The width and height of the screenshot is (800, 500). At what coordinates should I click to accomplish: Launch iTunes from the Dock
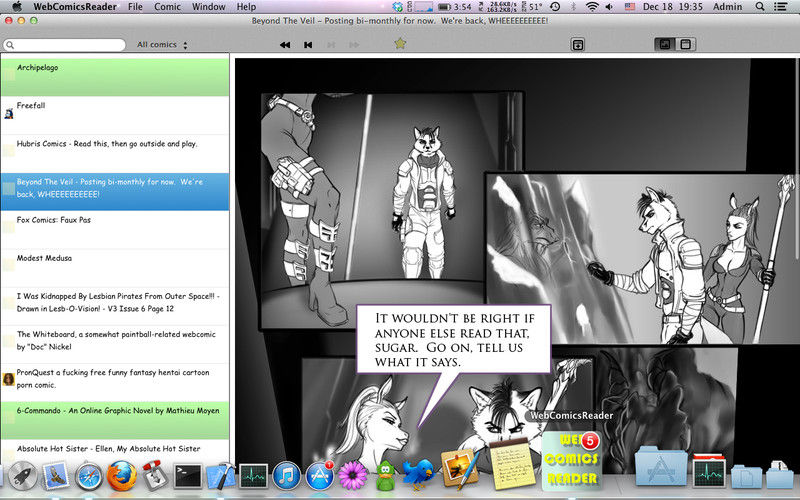click(x=286, y=476)
